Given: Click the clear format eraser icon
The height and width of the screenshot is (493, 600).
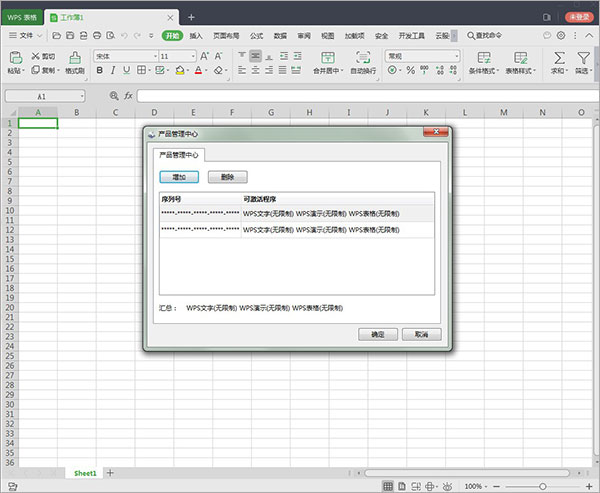Looking at the screenshot, I should (x=218, y=70).
